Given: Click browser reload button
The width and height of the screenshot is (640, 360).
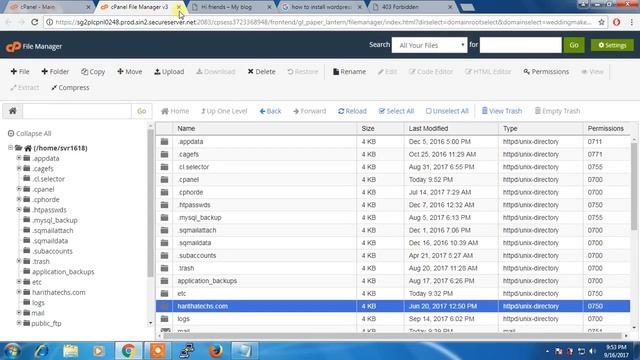Looking at the screenshot, I should pyautogui.click(x=35, y=22).
